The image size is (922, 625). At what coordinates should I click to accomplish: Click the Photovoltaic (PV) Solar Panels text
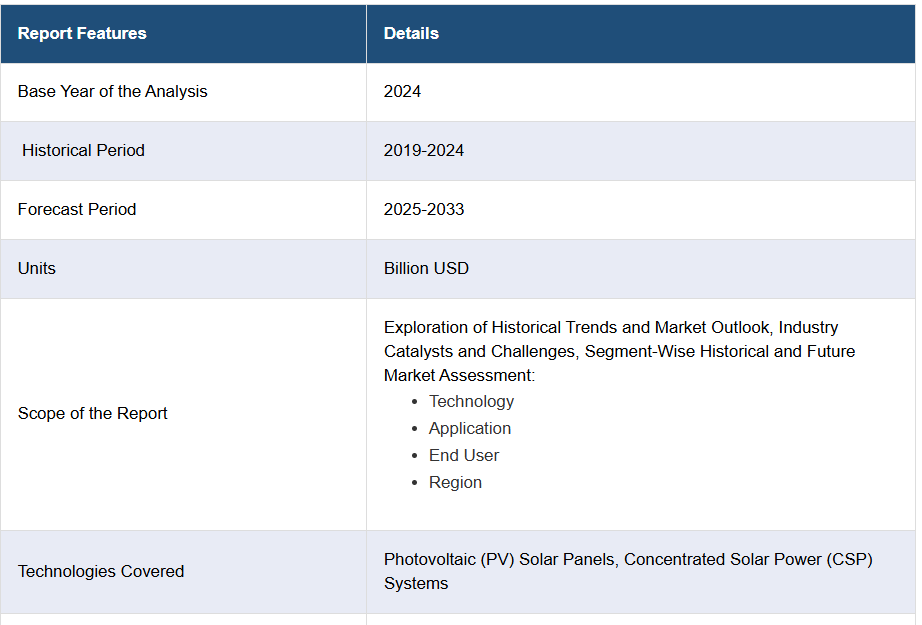(500, 559)
